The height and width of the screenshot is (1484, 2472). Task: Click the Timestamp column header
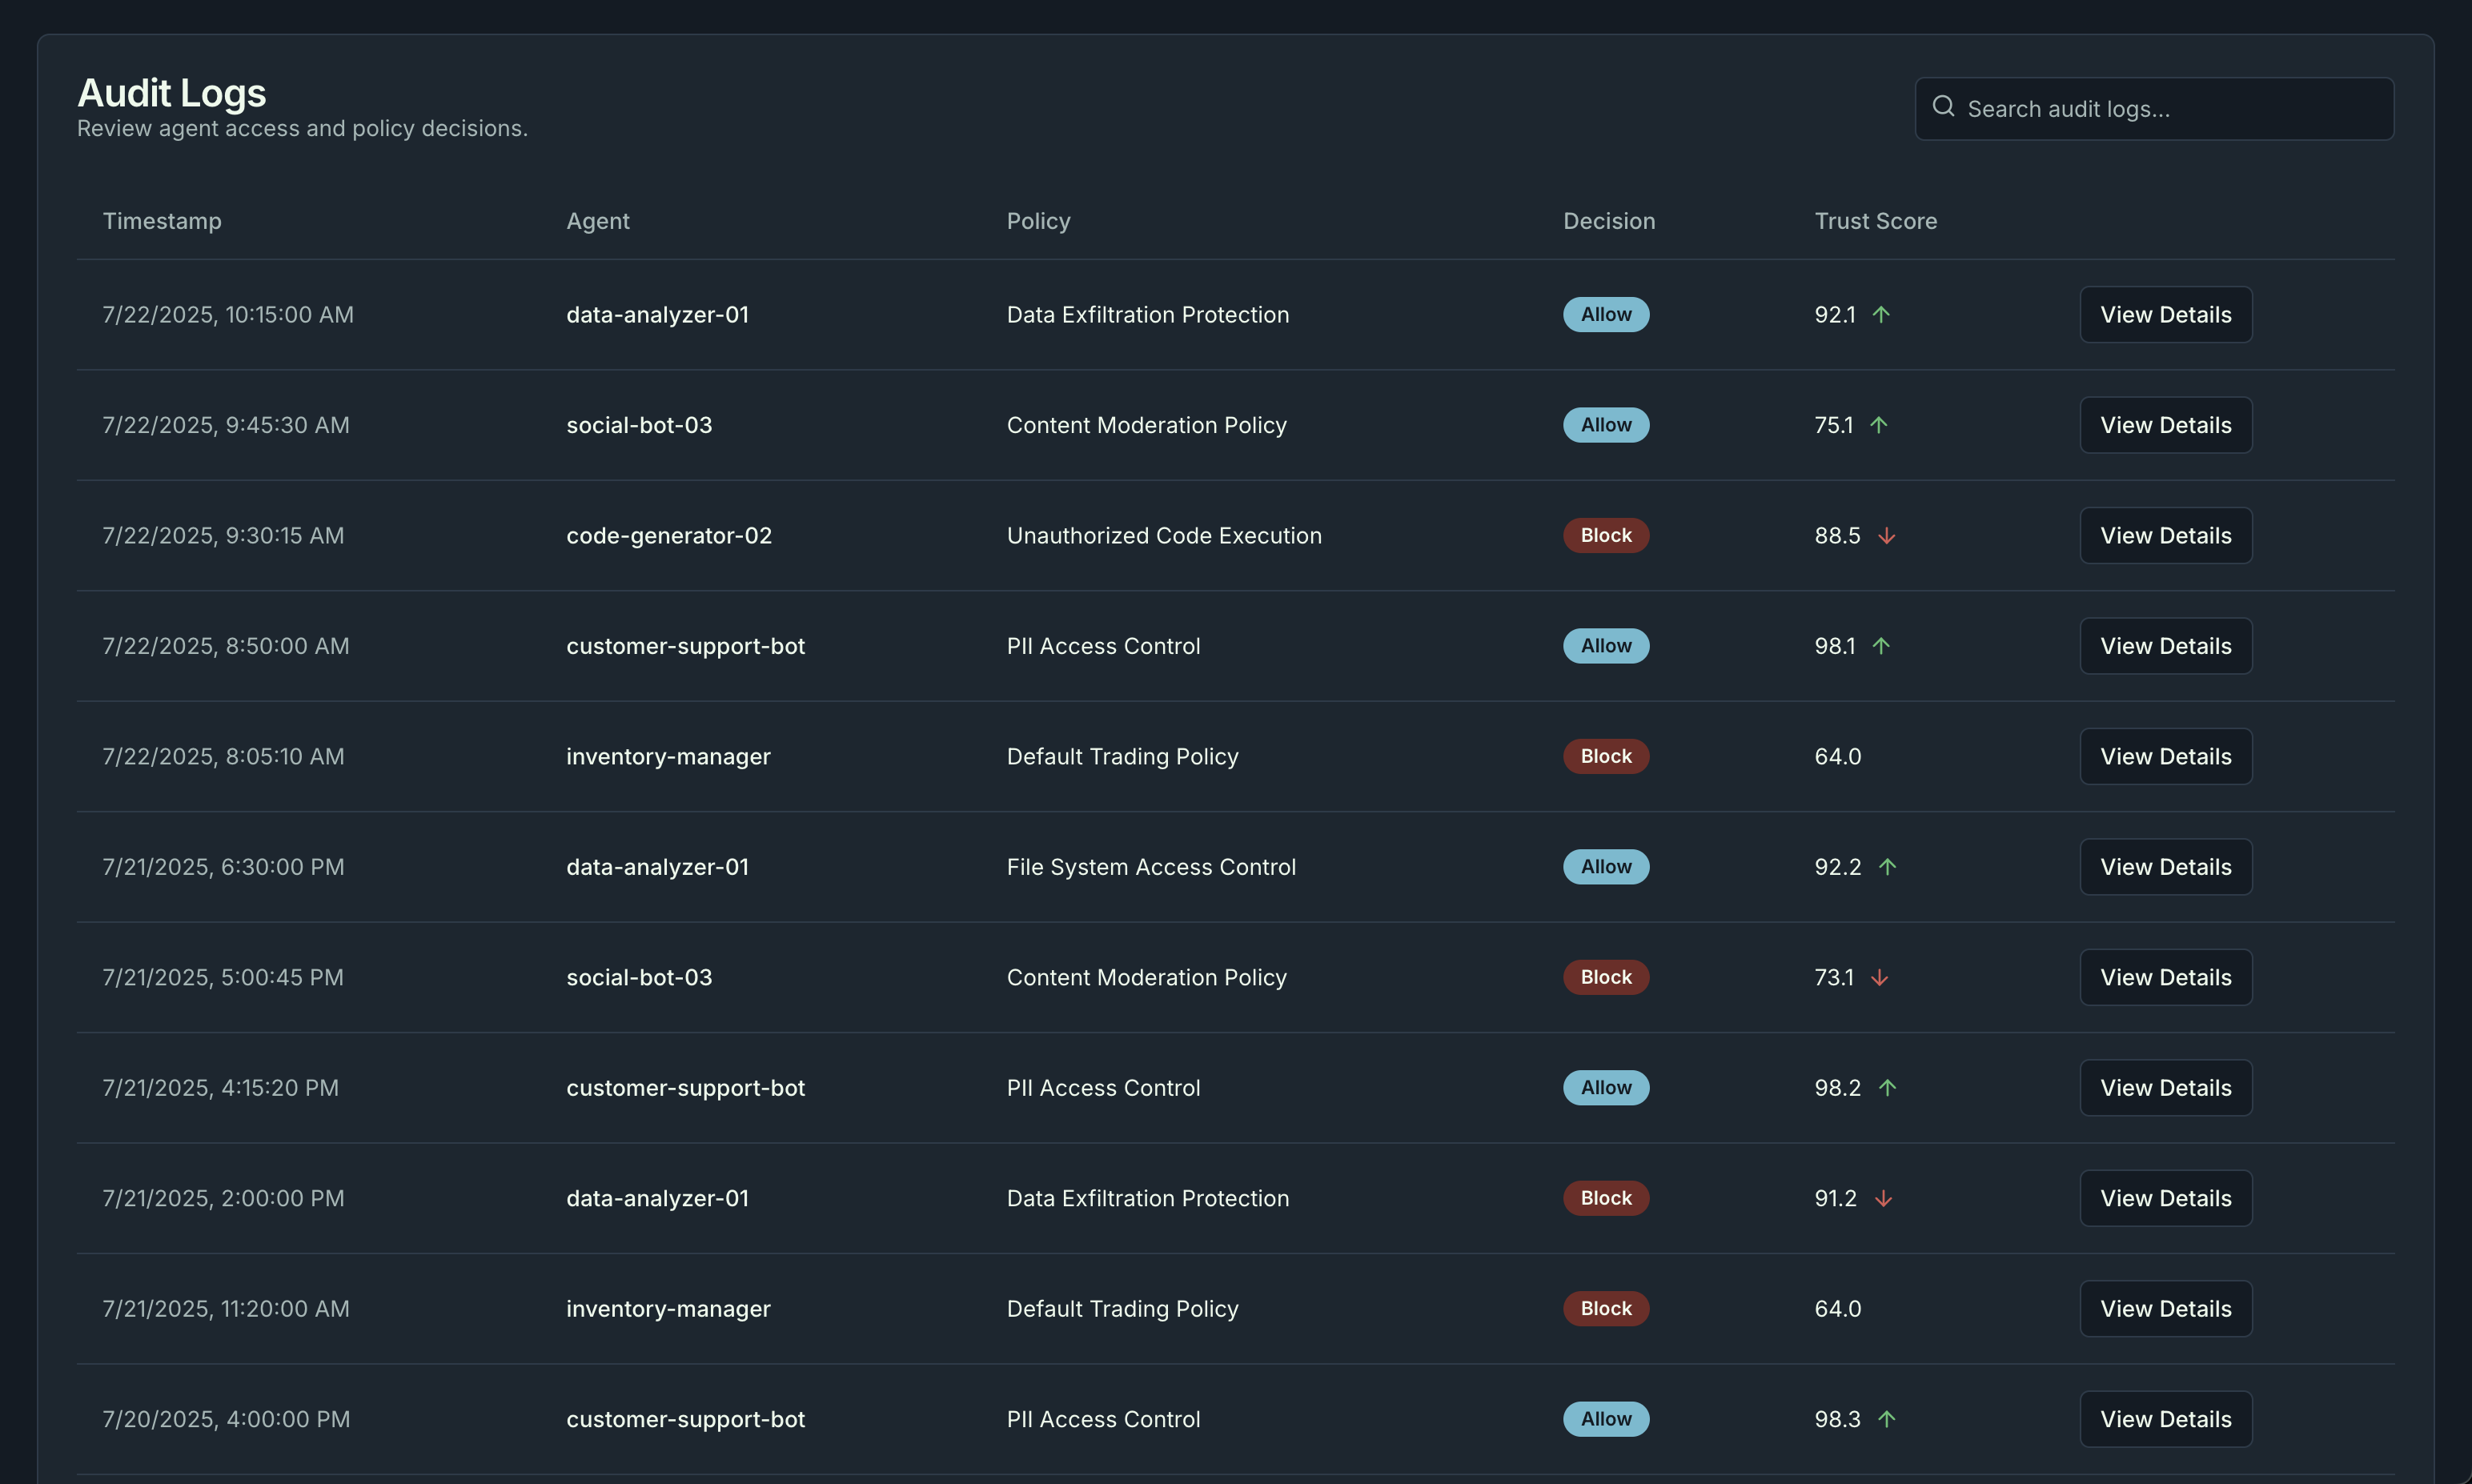pyautogui.click(x=162, y=221)
